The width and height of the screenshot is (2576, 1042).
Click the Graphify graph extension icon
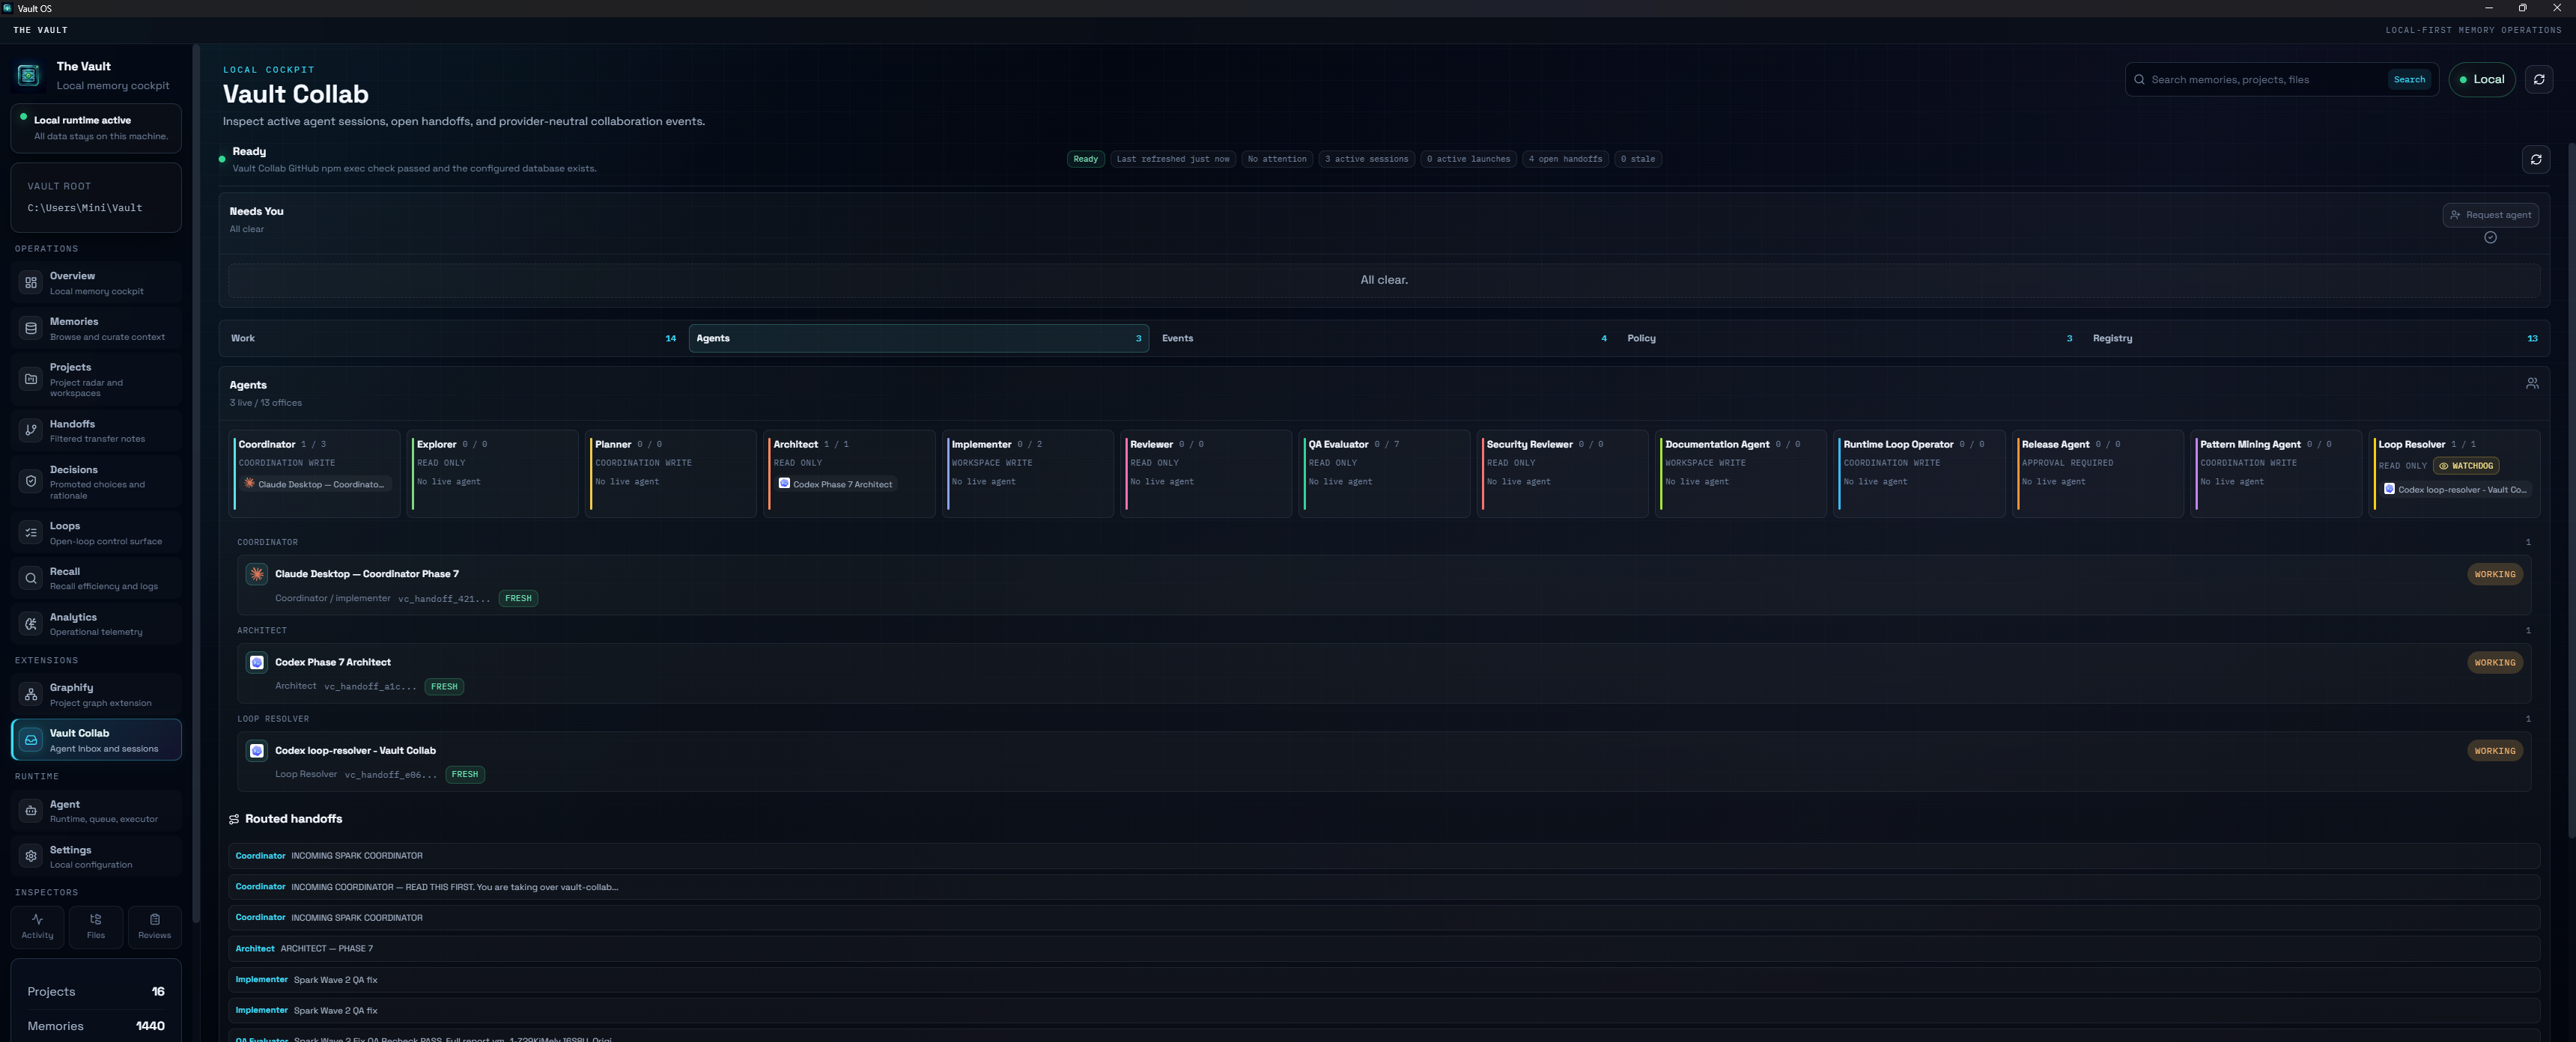31,694
